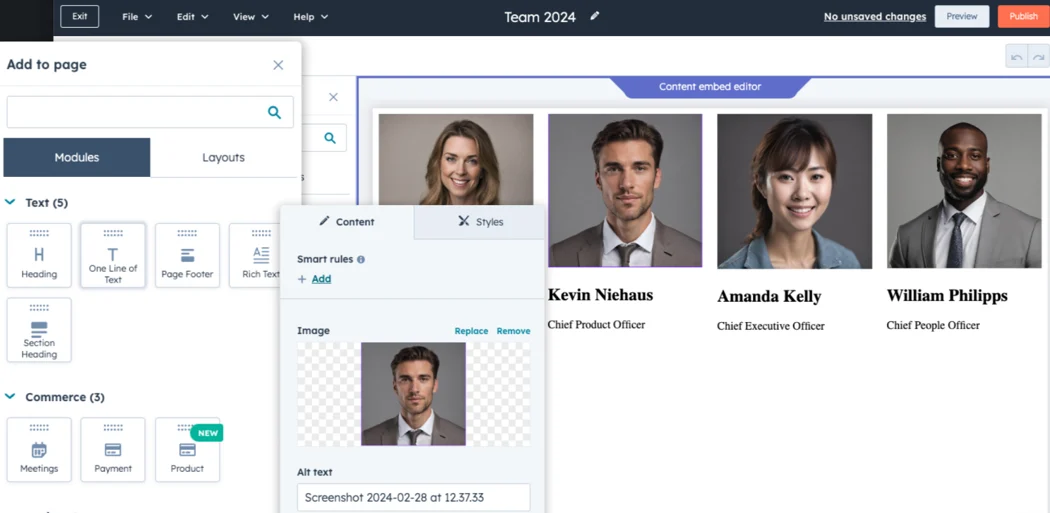Open the Edit menu
This screenshot has width=1050, height=513.
coord(193,17)
